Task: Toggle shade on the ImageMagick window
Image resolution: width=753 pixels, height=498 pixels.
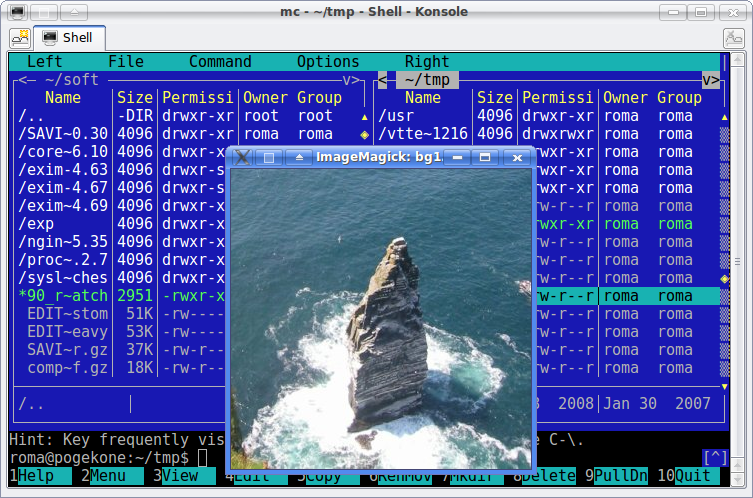Action: 298,157
